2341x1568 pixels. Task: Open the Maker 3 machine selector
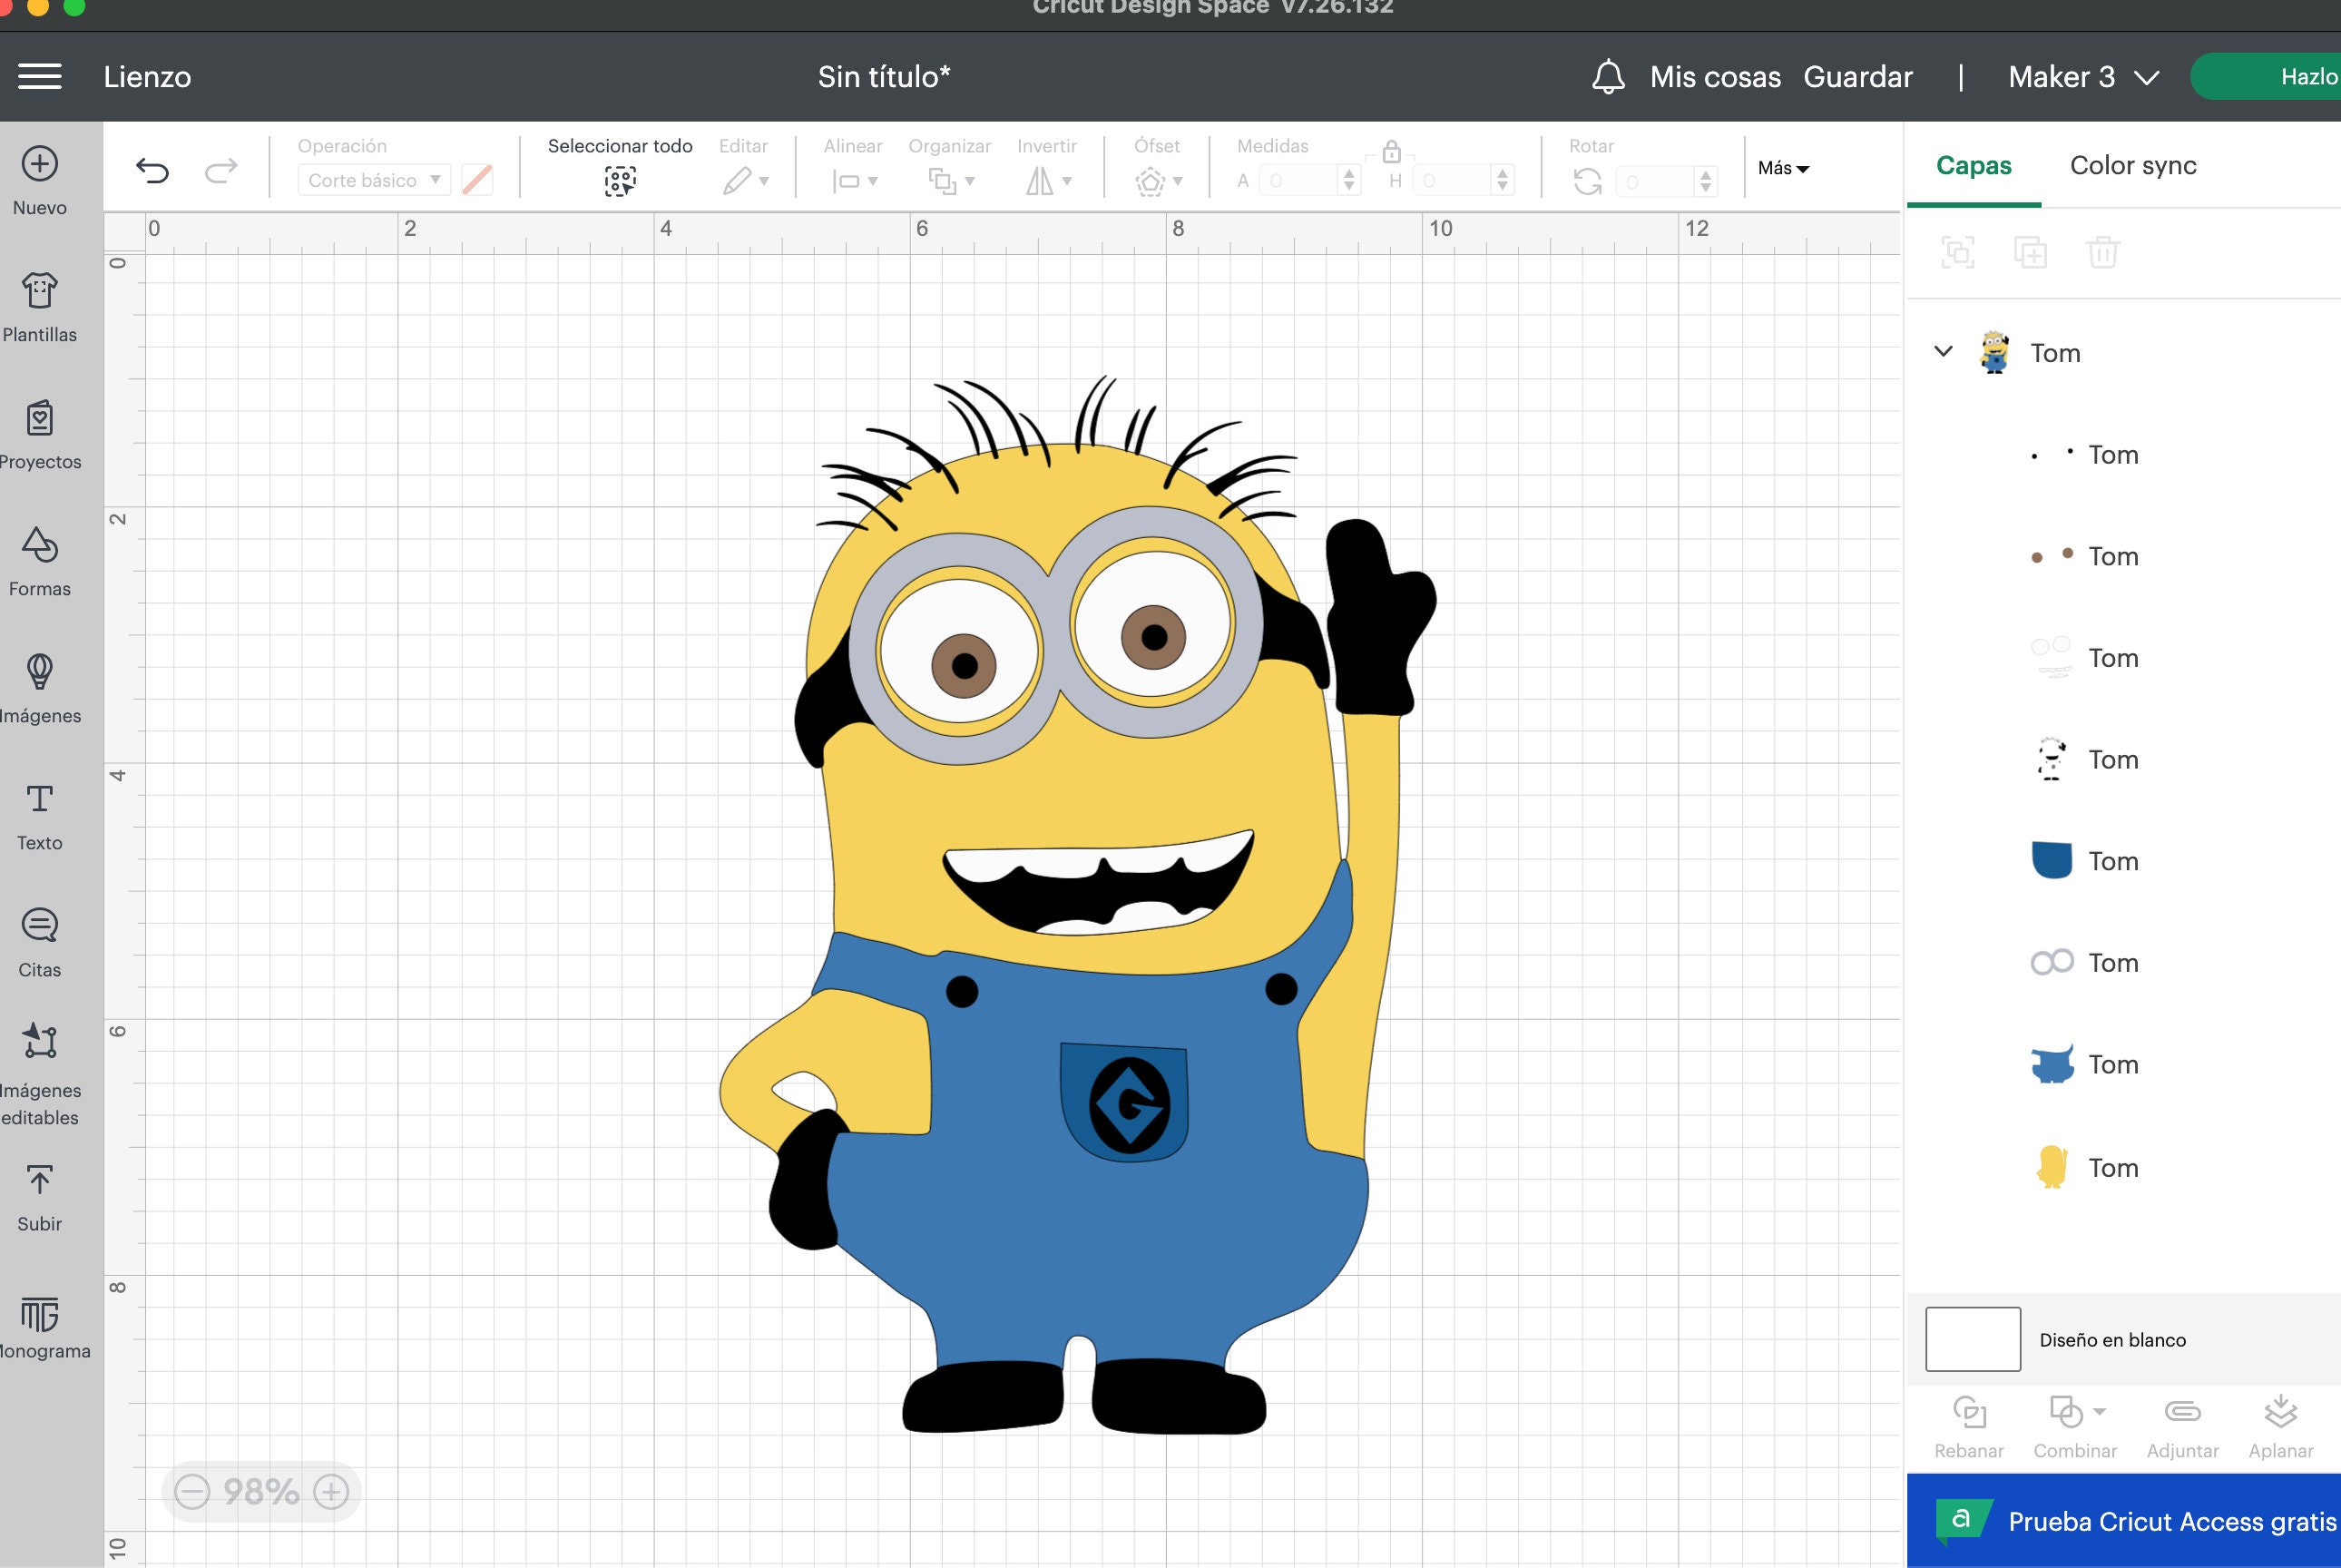[x=2081, y=77]
